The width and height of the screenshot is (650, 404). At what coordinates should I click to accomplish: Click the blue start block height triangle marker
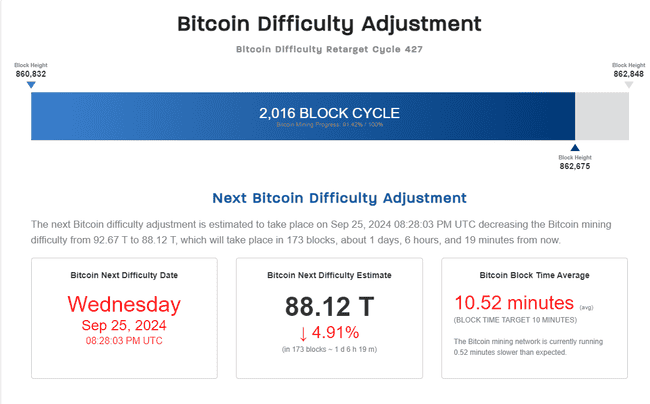click(31, 85)
